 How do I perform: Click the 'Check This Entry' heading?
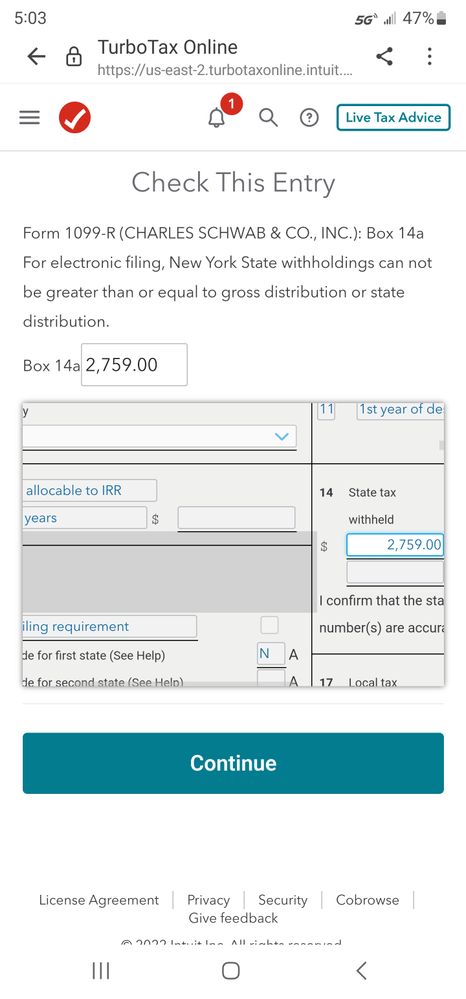[233, 183]
